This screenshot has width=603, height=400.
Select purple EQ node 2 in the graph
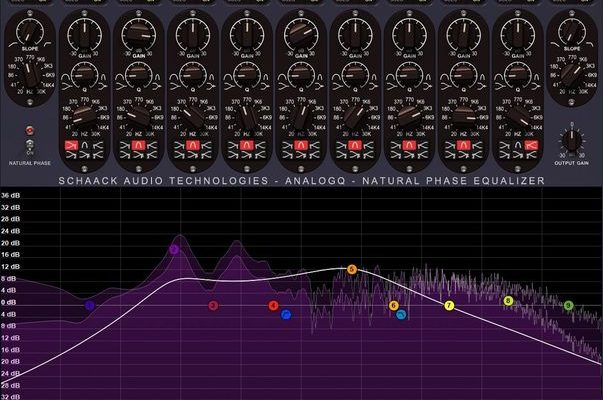tap(174, 249)
